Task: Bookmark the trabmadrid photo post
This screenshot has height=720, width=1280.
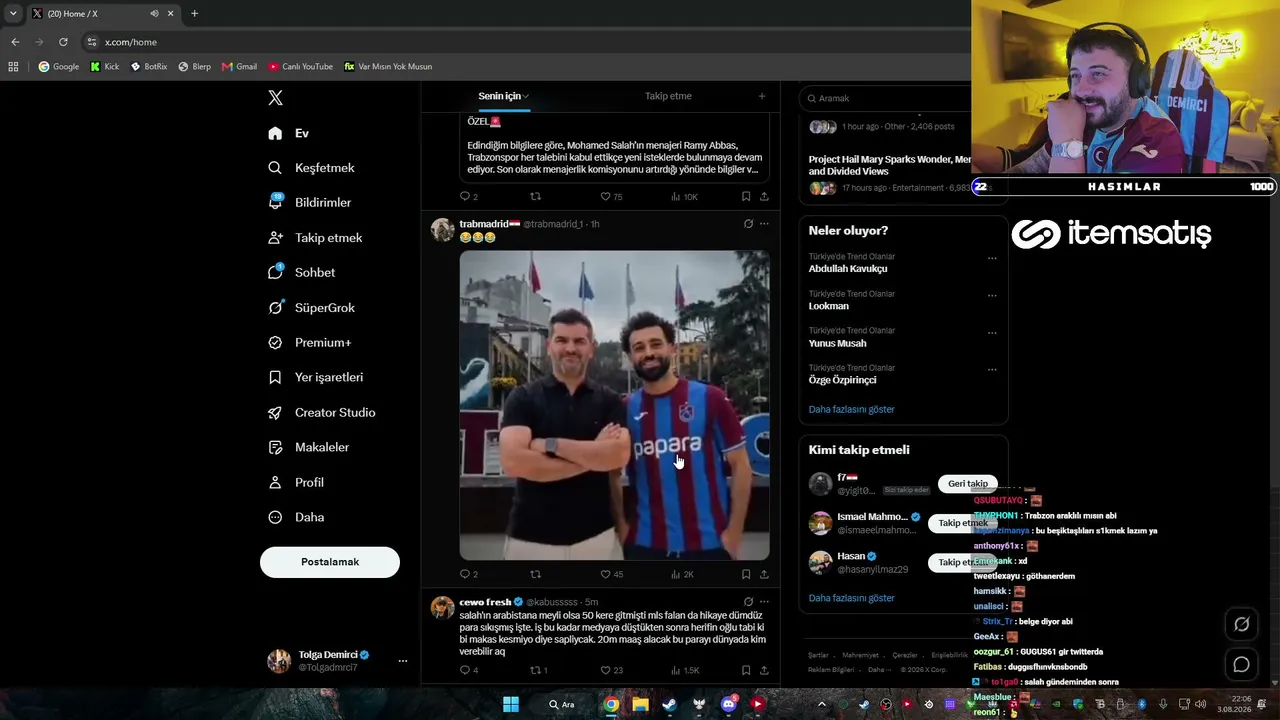Action: [x=746, y=574]
